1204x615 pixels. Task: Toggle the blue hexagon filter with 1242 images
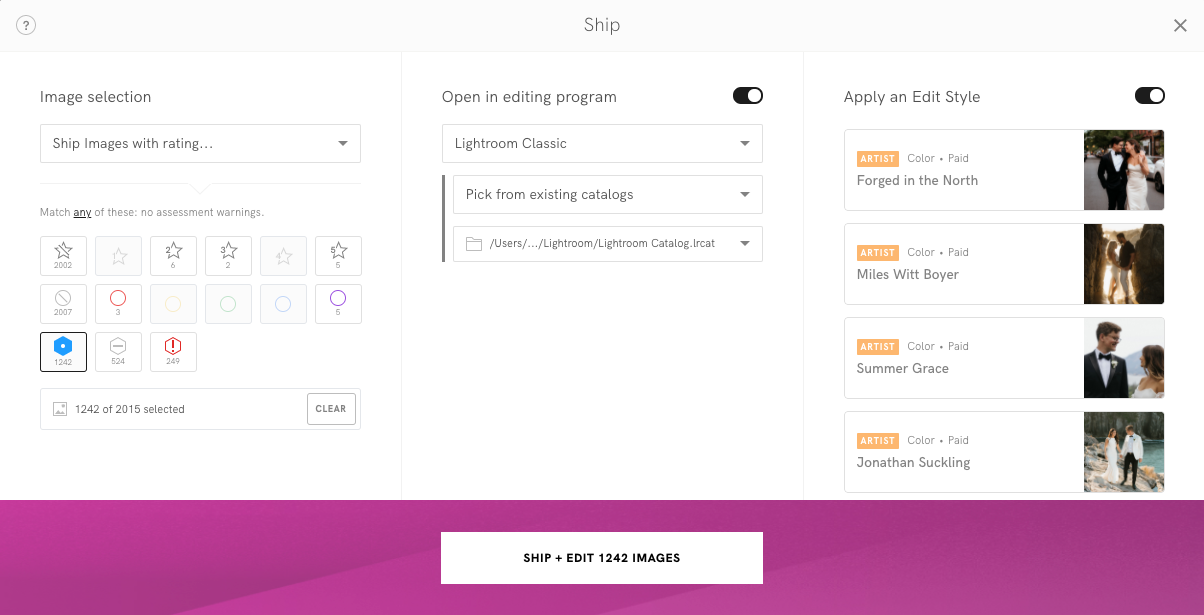(63, 352)
